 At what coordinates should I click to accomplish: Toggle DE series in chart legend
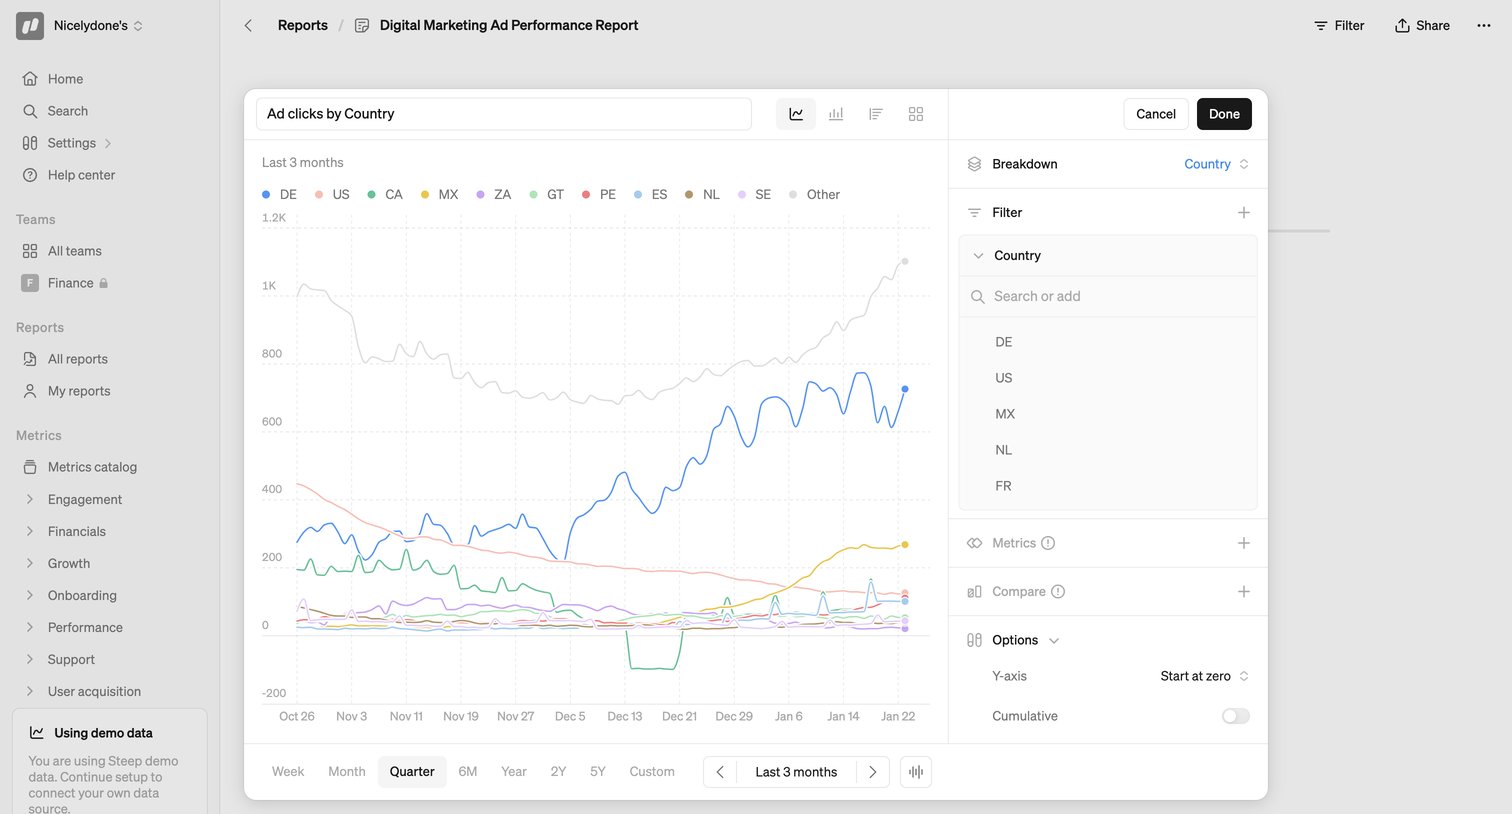(x=280, y=194)
